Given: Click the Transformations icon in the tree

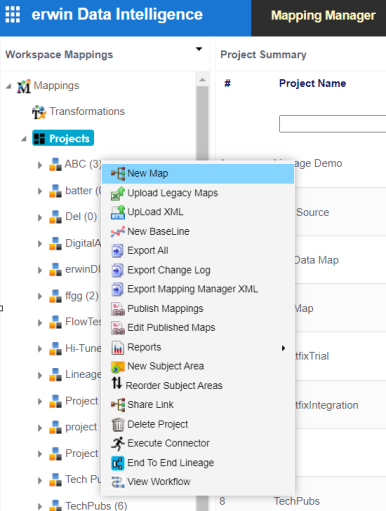Looking at the screenshot, I should pyautogui.click(x=39, y=112).
